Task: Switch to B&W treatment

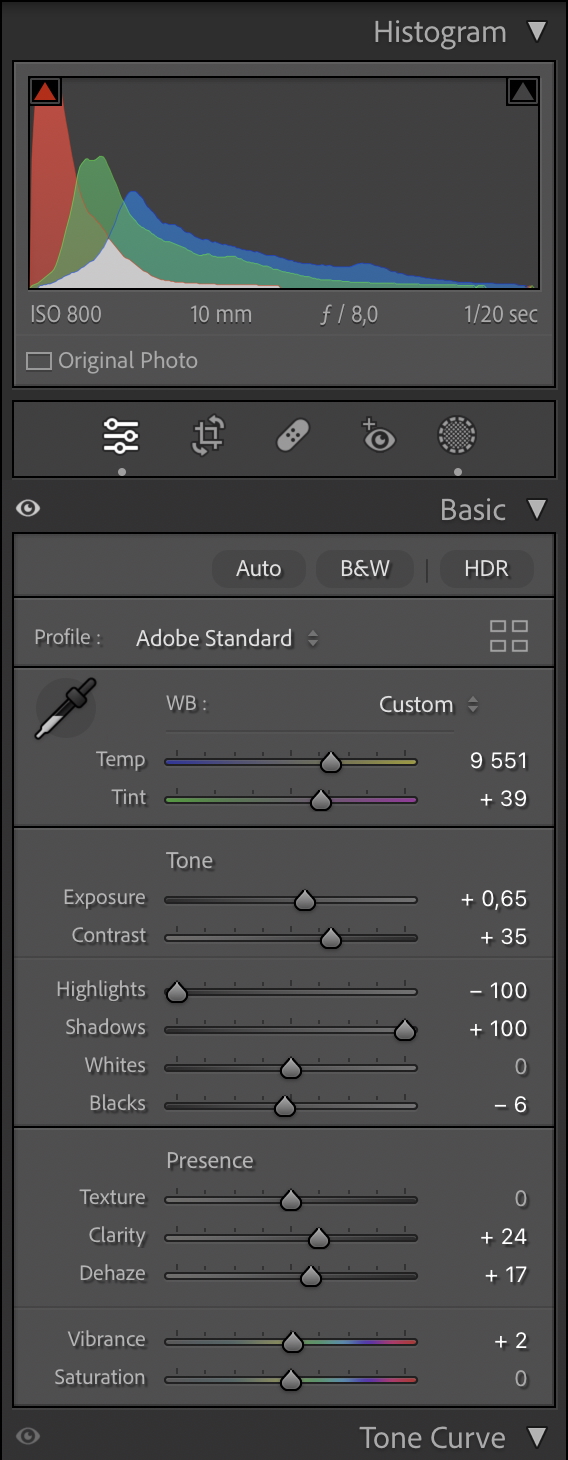Action: coord(365,569)
